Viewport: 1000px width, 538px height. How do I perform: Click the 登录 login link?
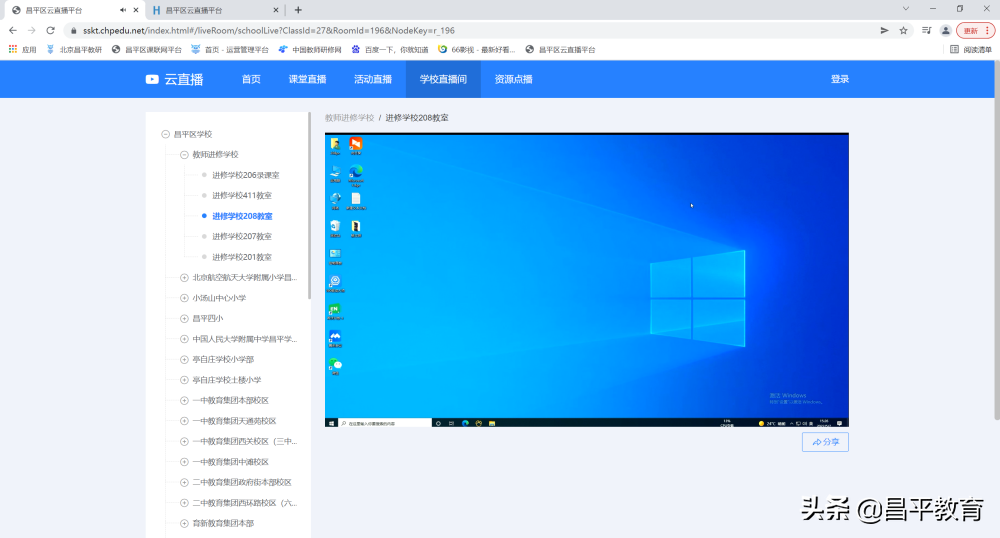840,79
